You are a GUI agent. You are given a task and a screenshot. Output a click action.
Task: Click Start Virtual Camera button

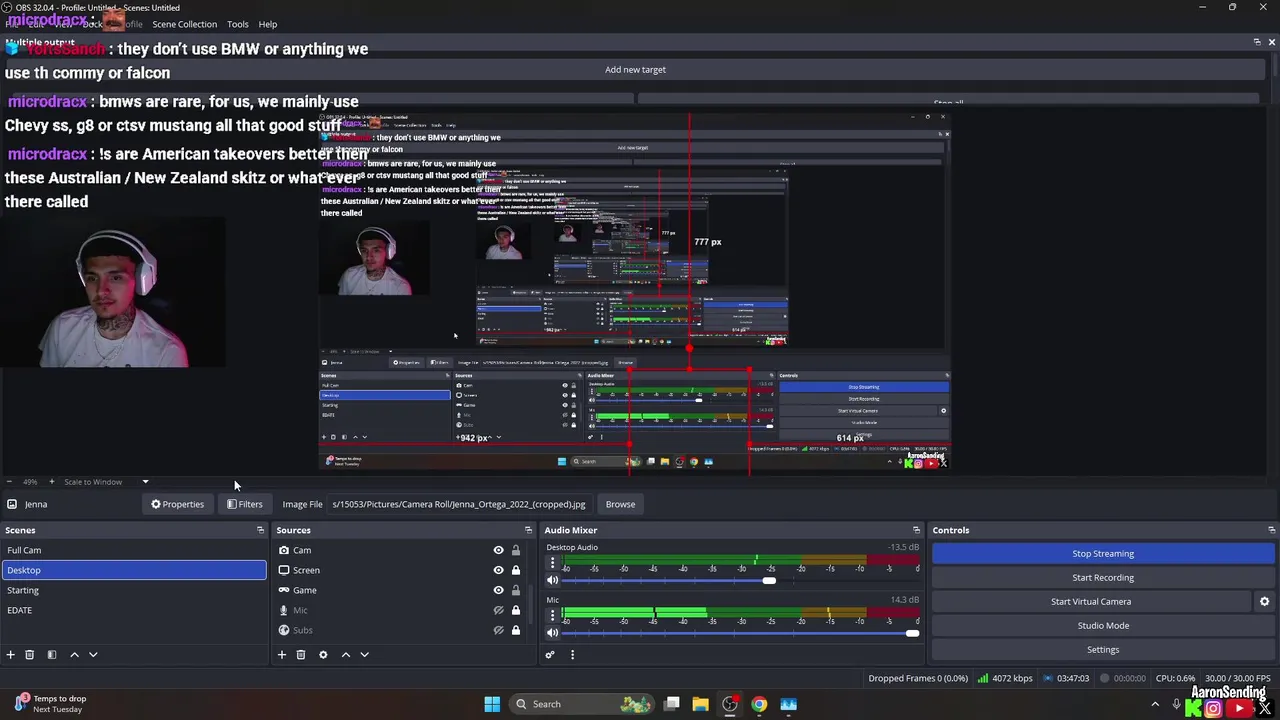click(1091, 602)
